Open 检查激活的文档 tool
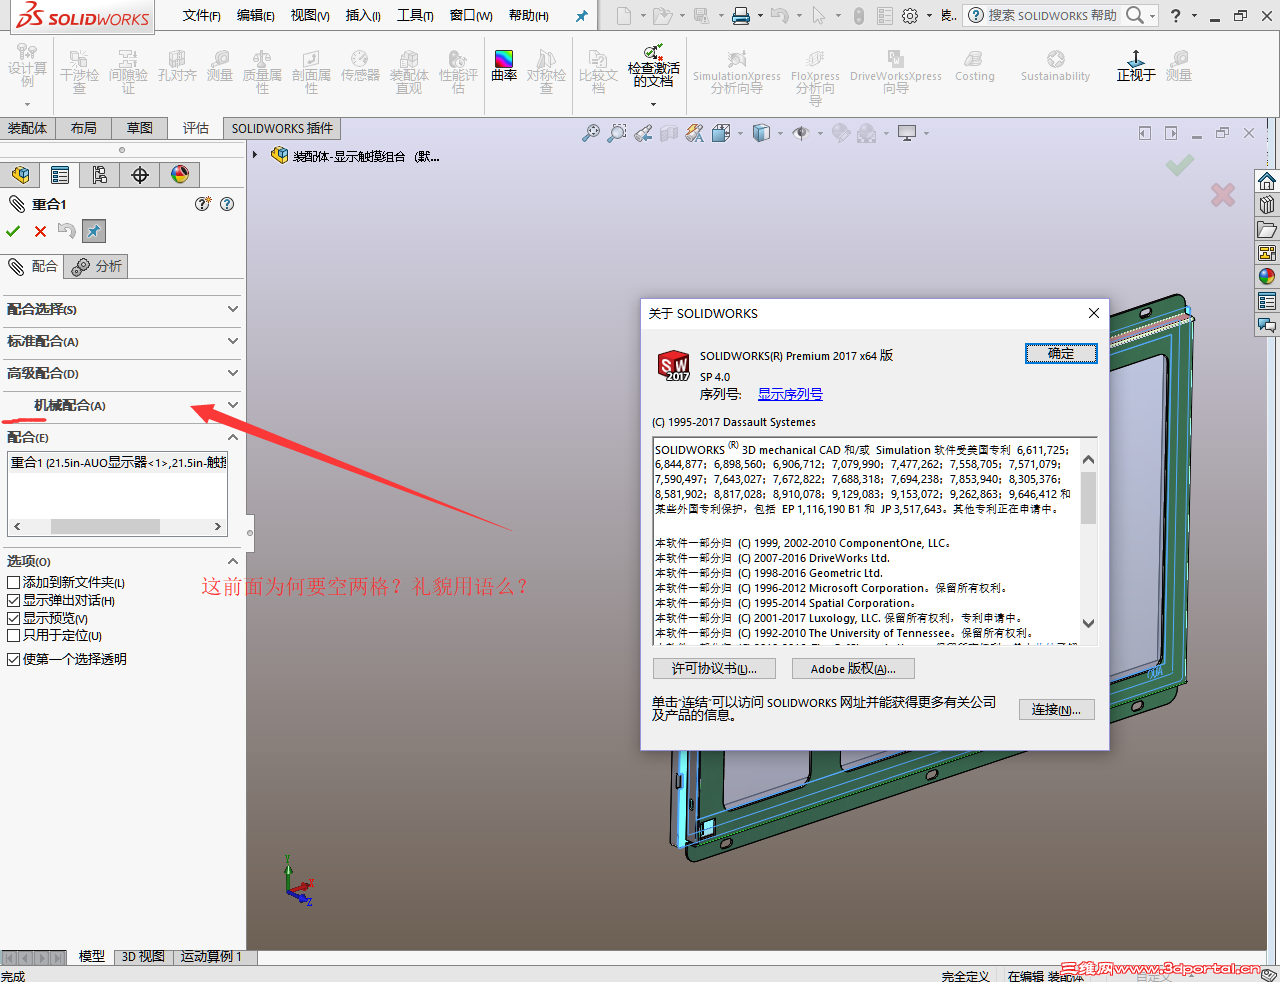 click(x=653, y=66)
